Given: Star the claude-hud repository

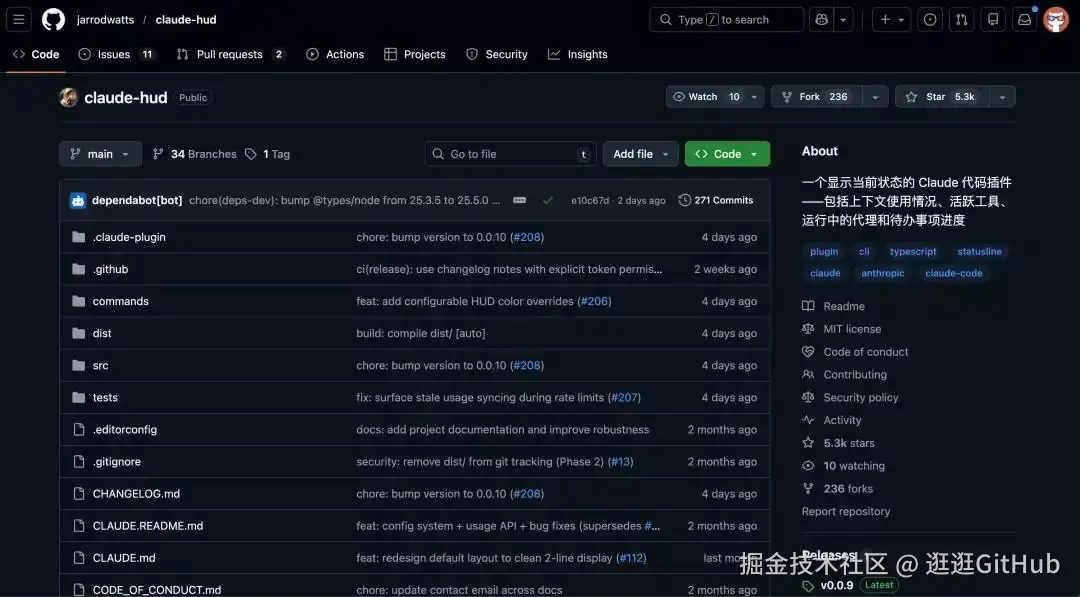Looking at the screenshot, I should coord(942,97).
